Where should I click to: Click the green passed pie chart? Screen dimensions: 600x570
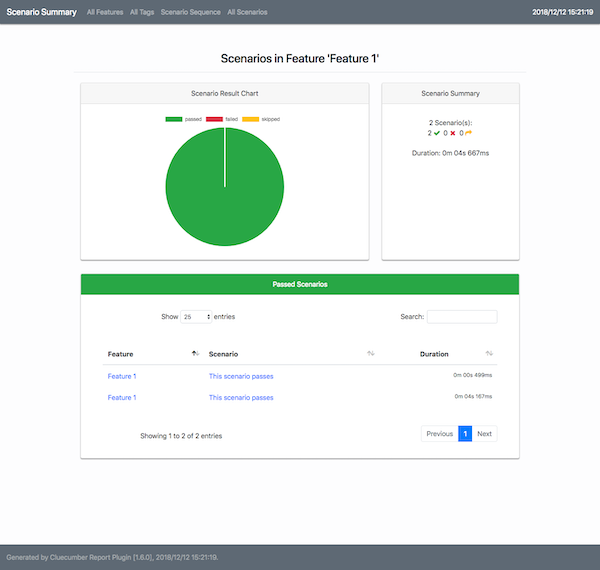(225, 187)
